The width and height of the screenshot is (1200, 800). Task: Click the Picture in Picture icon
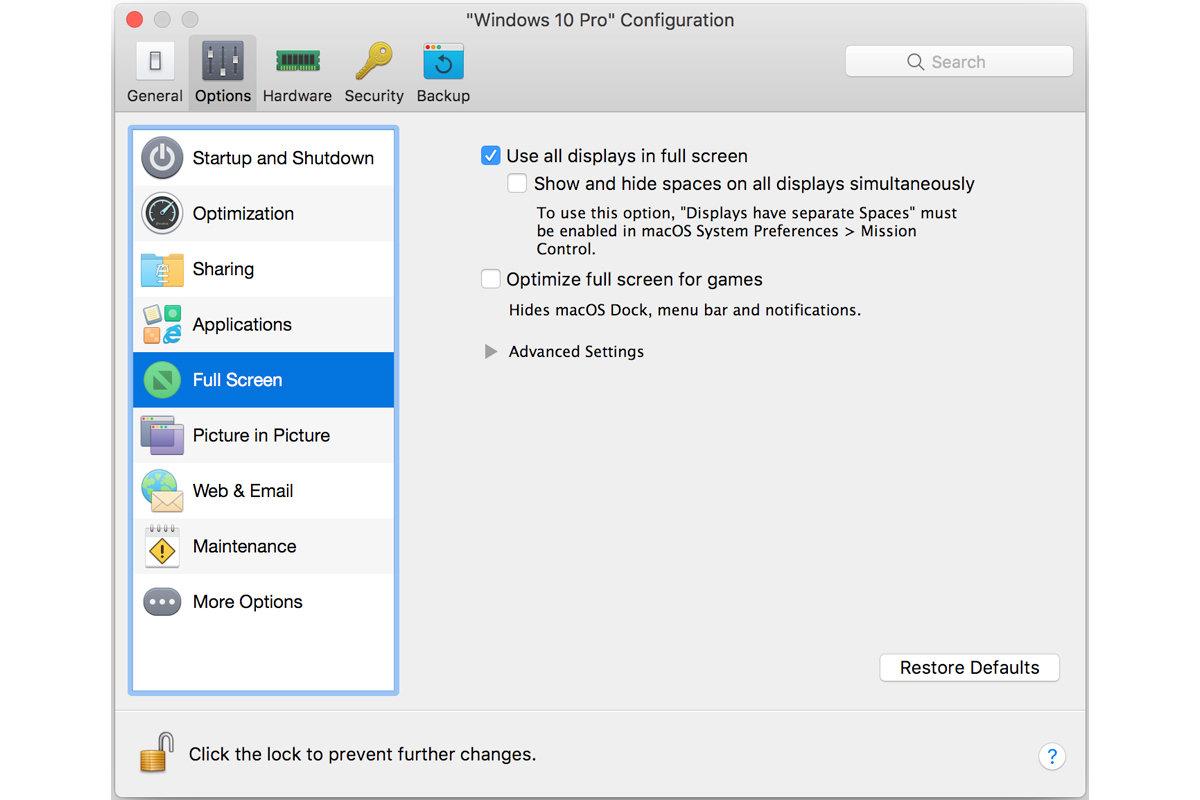(161, 435)
